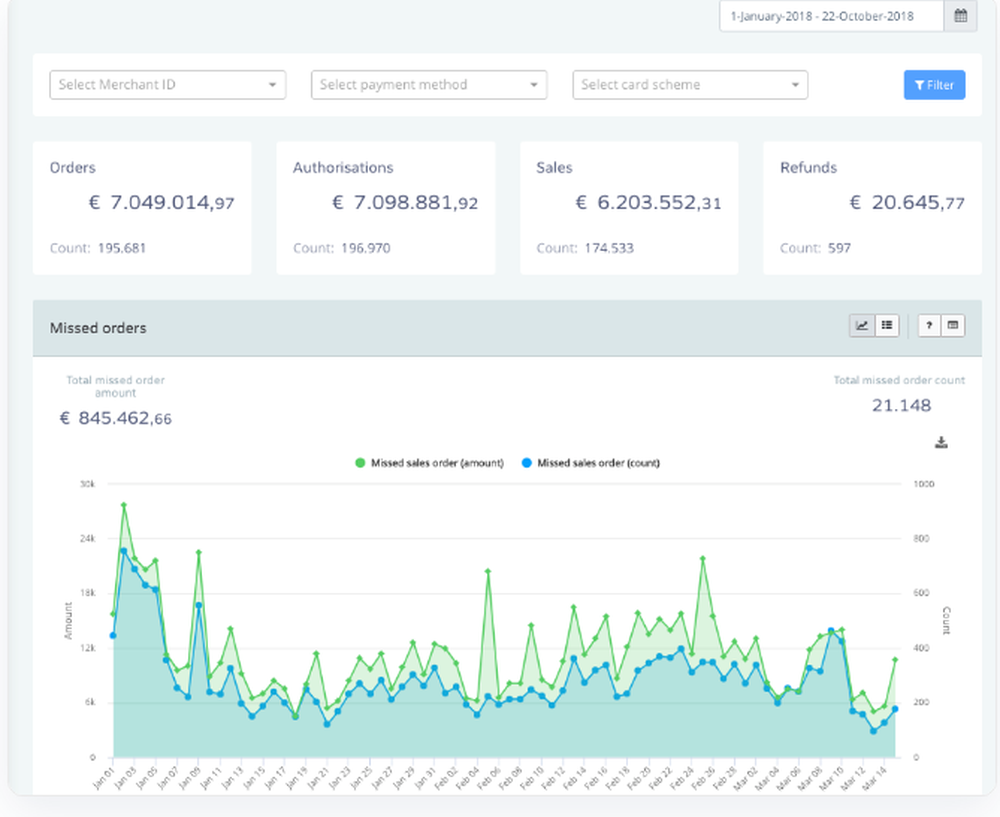
Task: Click the Orders count 195.681
Action: 122,248
